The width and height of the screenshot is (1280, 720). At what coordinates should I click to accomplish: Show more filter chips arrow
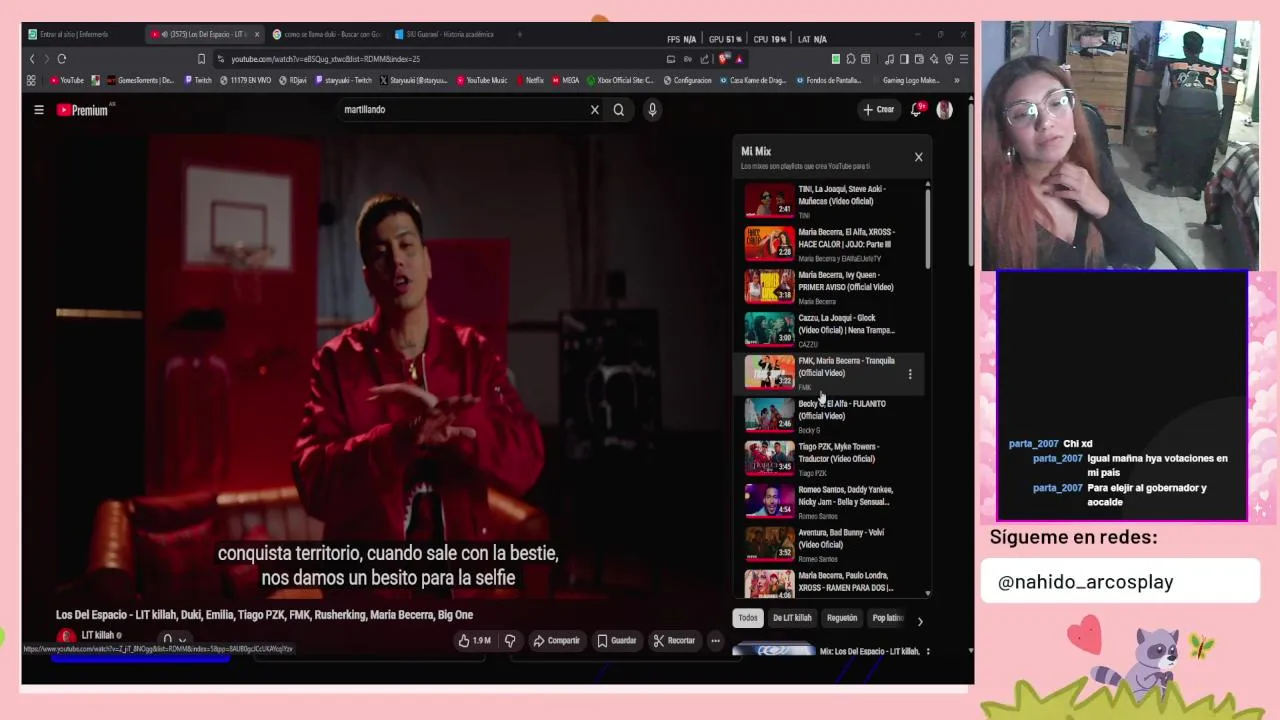coord(920,621)
